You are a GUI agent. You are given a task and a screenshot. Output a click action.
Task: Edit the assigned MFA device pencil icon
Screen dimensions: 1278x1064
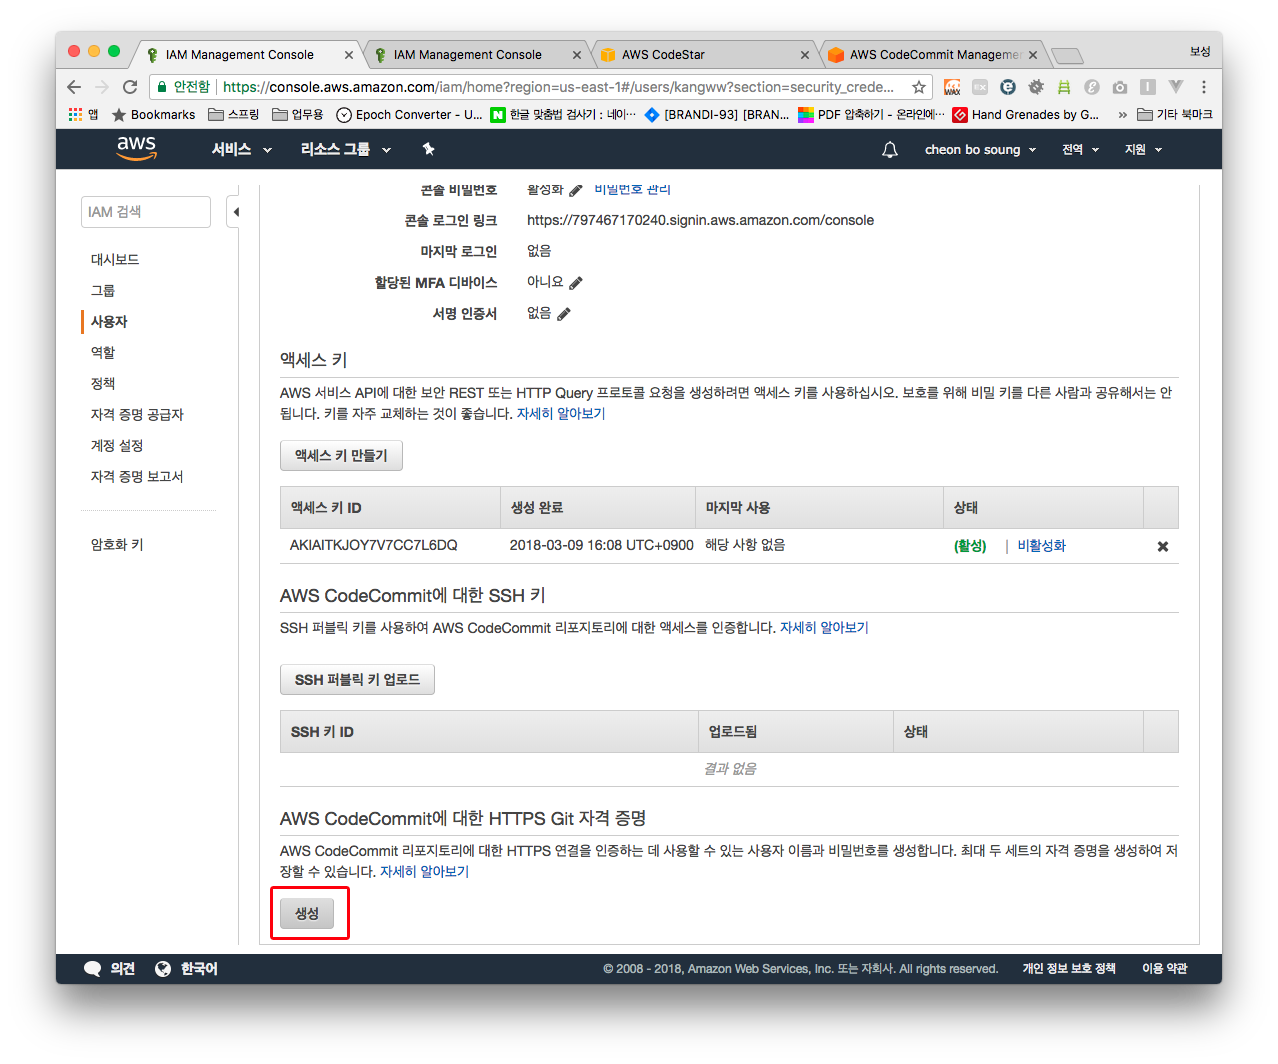[x=576, y=283]
